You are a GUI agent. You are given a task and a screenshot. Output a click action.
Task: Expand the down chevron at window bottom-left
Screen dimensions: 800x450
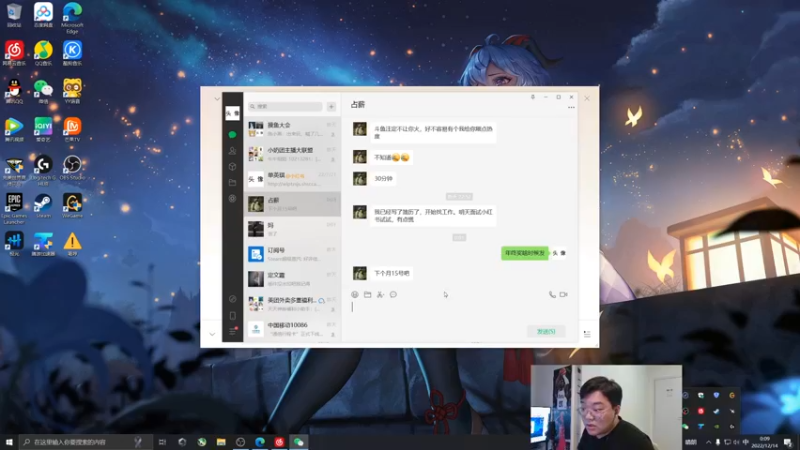[x=212, y=334]
